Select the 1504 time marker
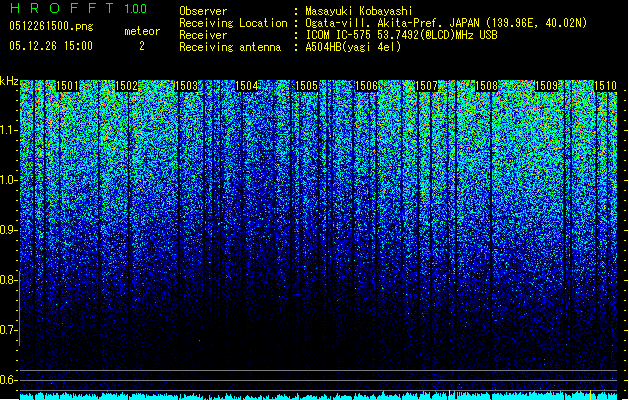Screen dimensions: 629x400 pyautogui.click(x=246, y=86)
